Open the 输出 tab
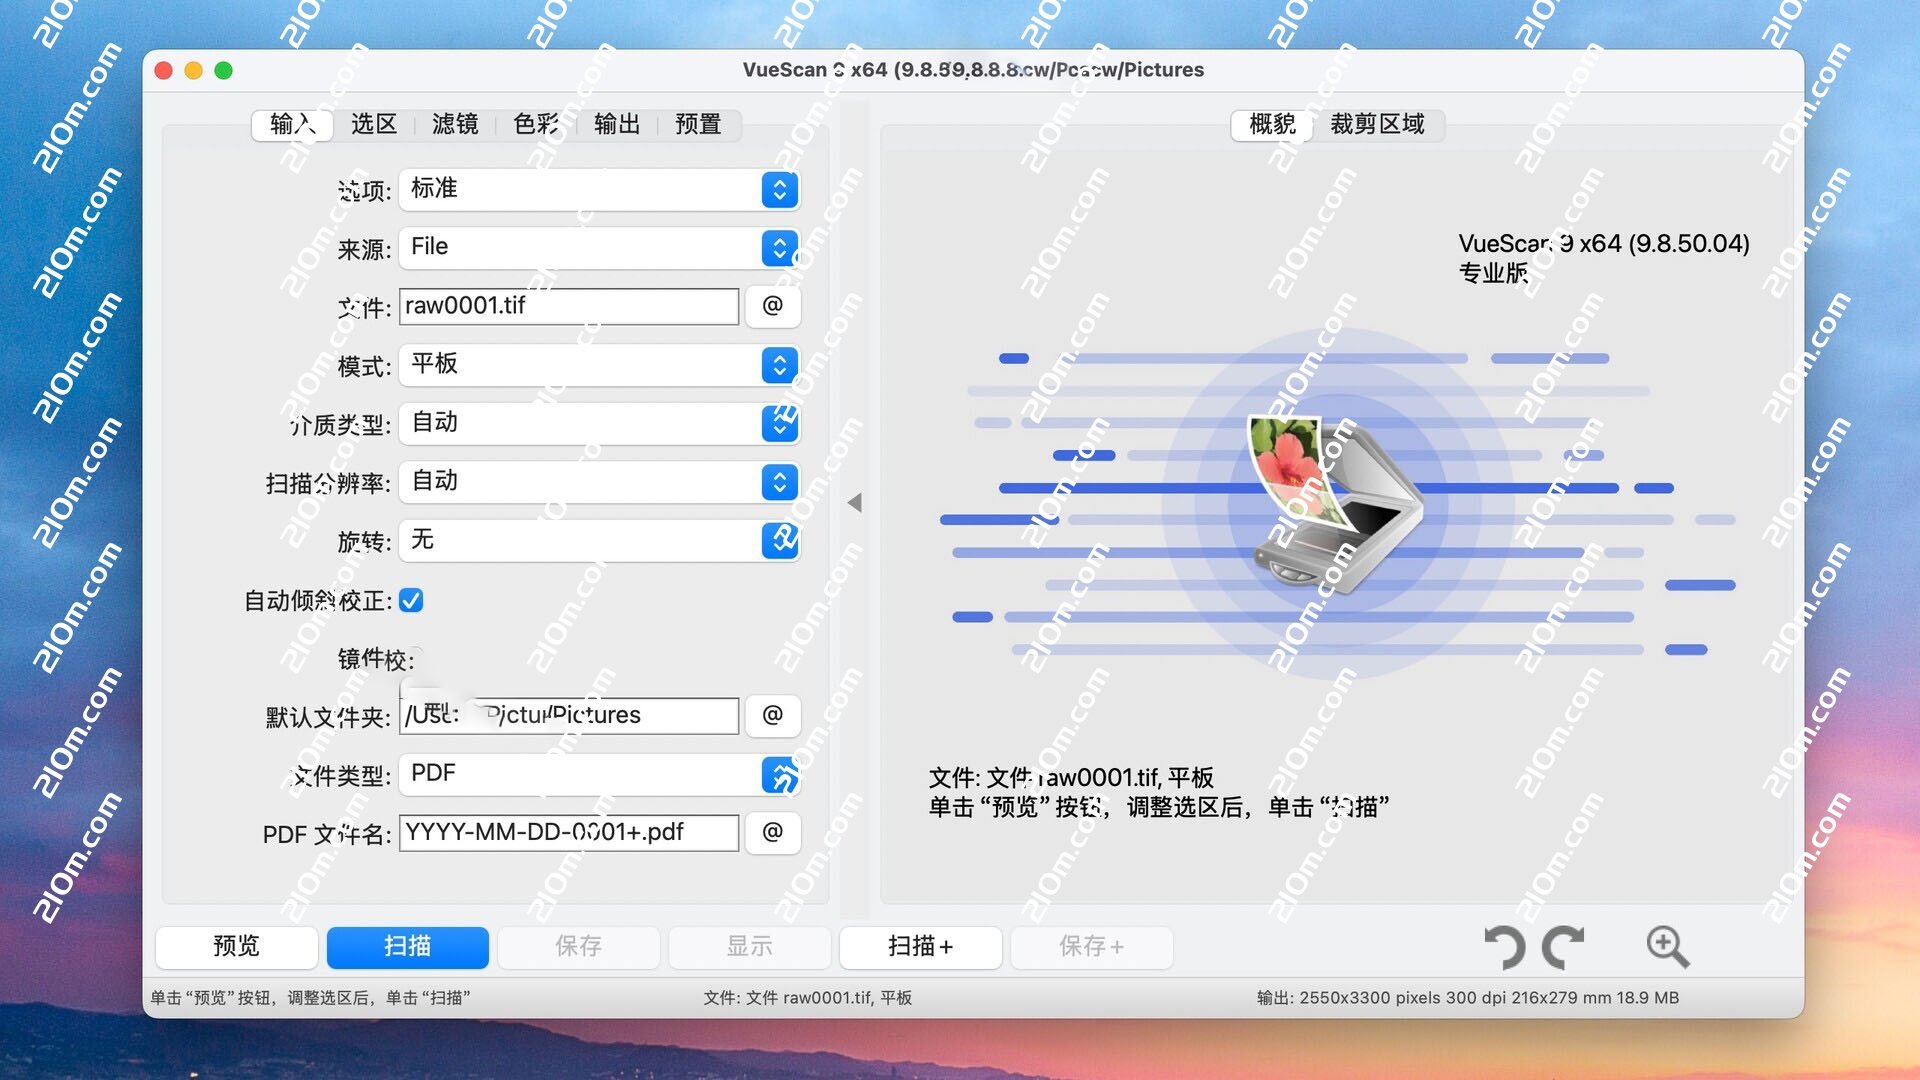 point(617,124)
